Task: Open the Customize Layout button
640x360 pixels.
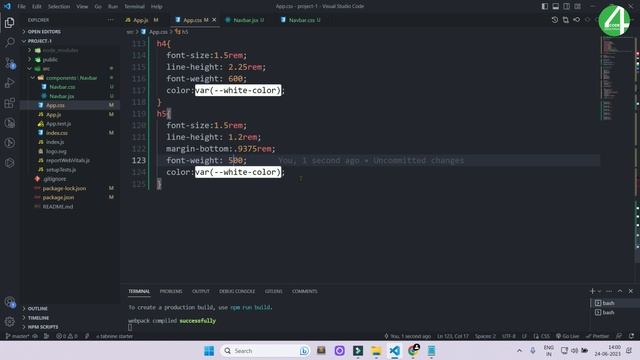Action: point(577,6)
